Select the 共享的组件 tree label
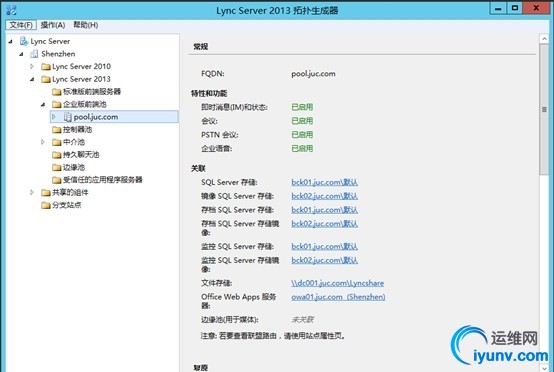 70,193
